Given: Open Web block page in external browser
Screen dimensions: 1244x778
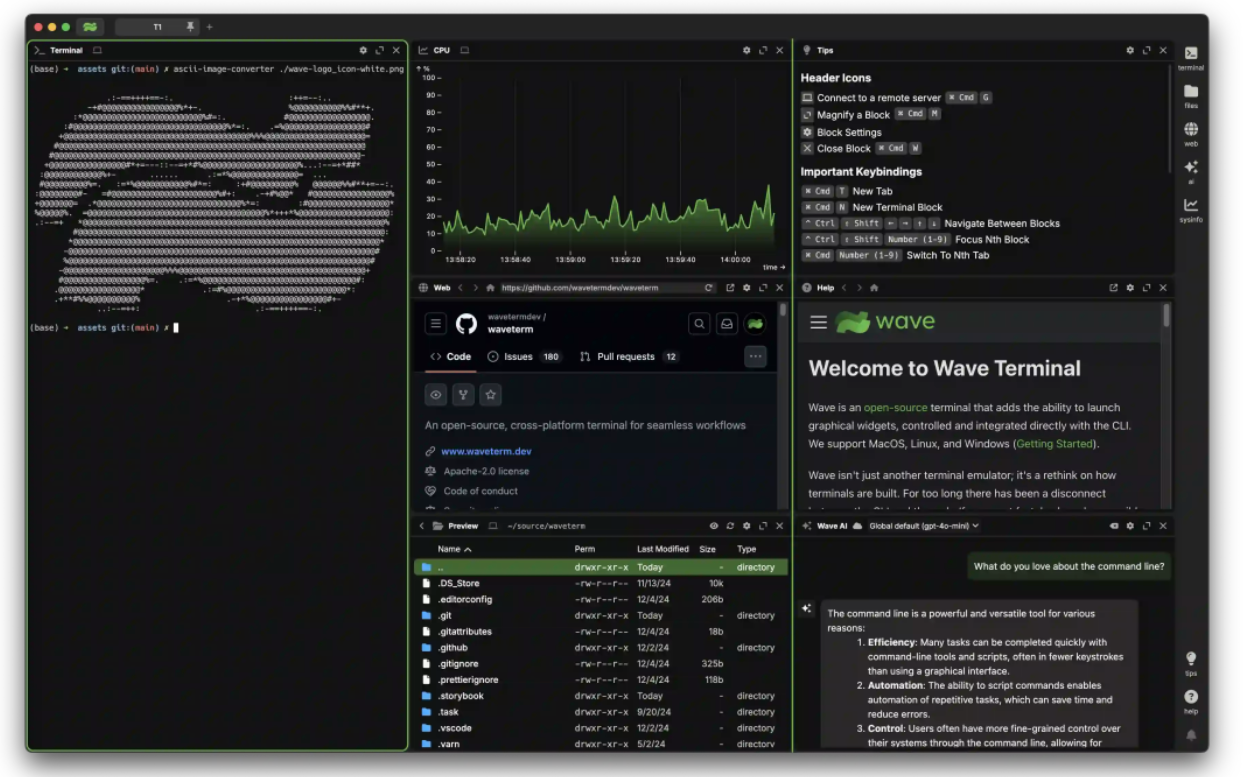Looking at the screenshot, I should 730,288.
